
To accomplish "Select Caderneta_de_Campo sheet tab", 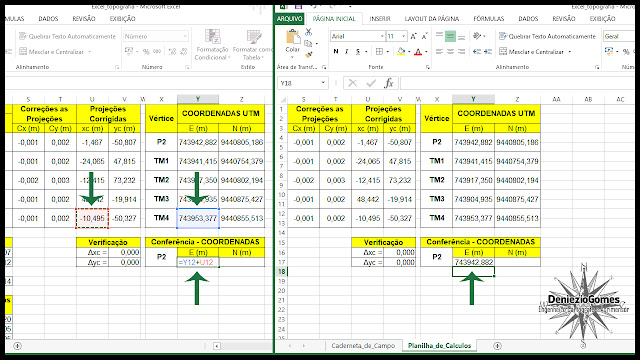I will point(363,346).
